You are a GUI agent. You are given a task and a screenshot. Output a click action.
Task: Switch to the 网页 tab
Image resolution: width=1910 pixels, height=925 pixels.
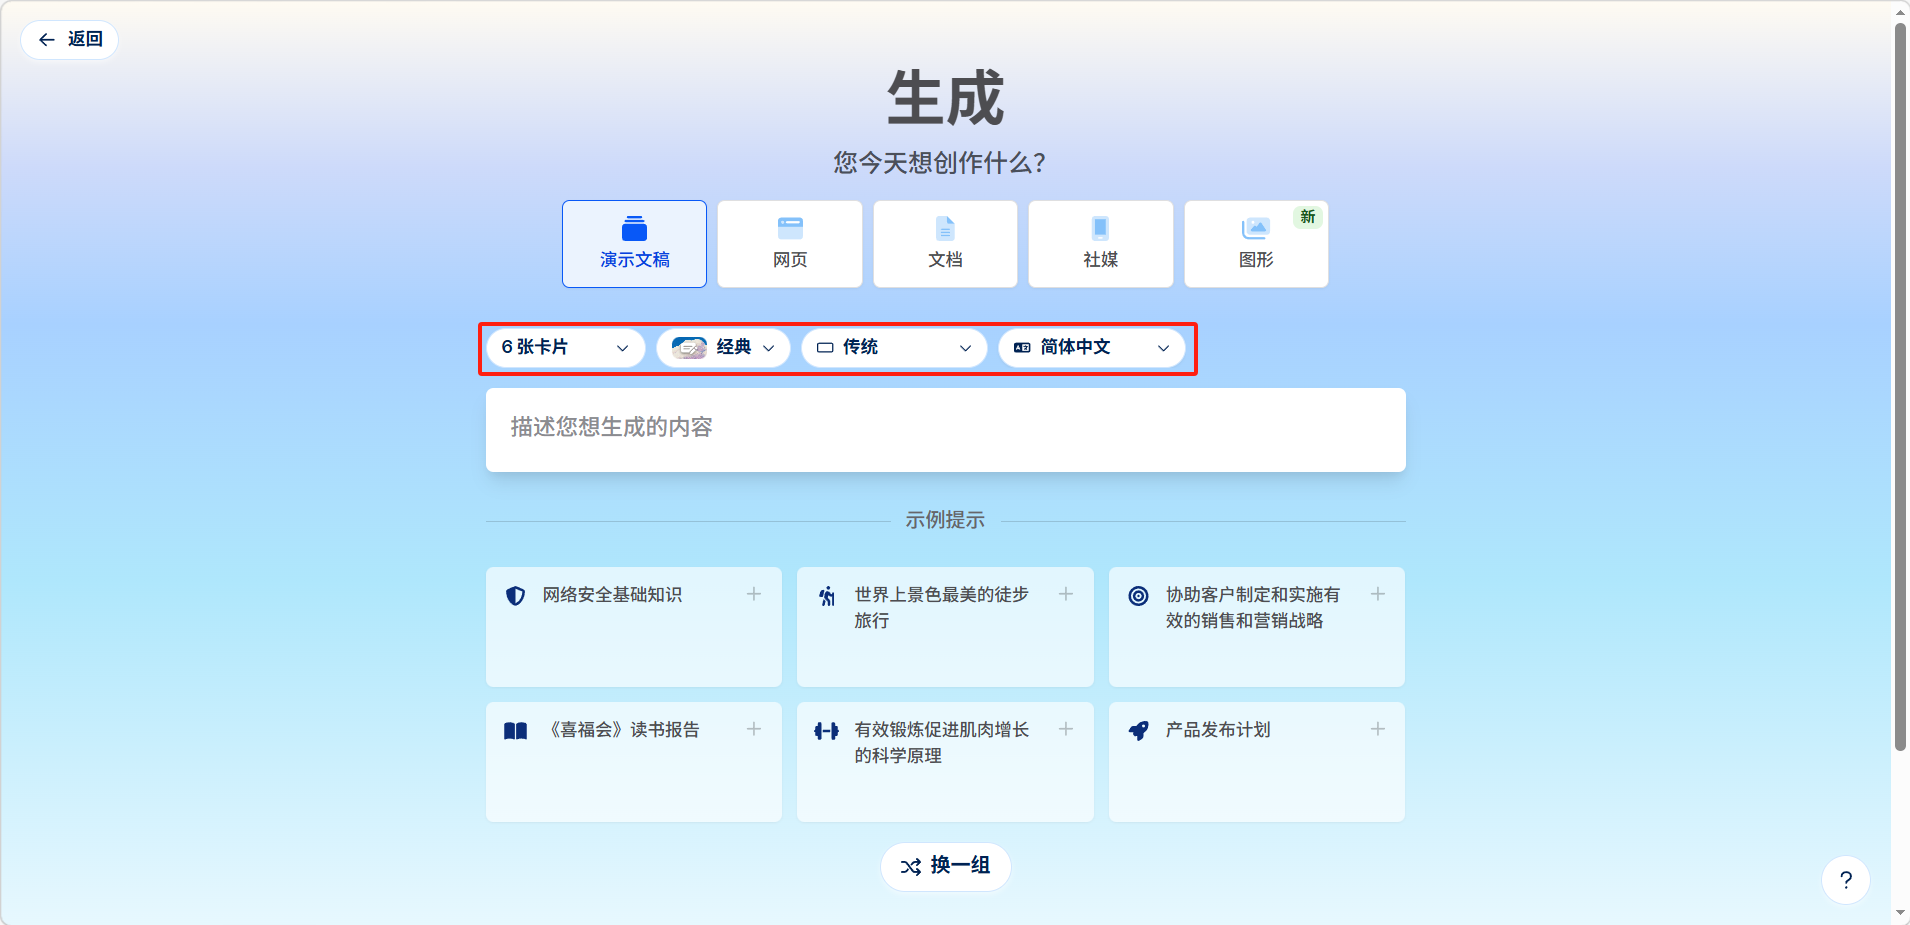click(790, 244)
